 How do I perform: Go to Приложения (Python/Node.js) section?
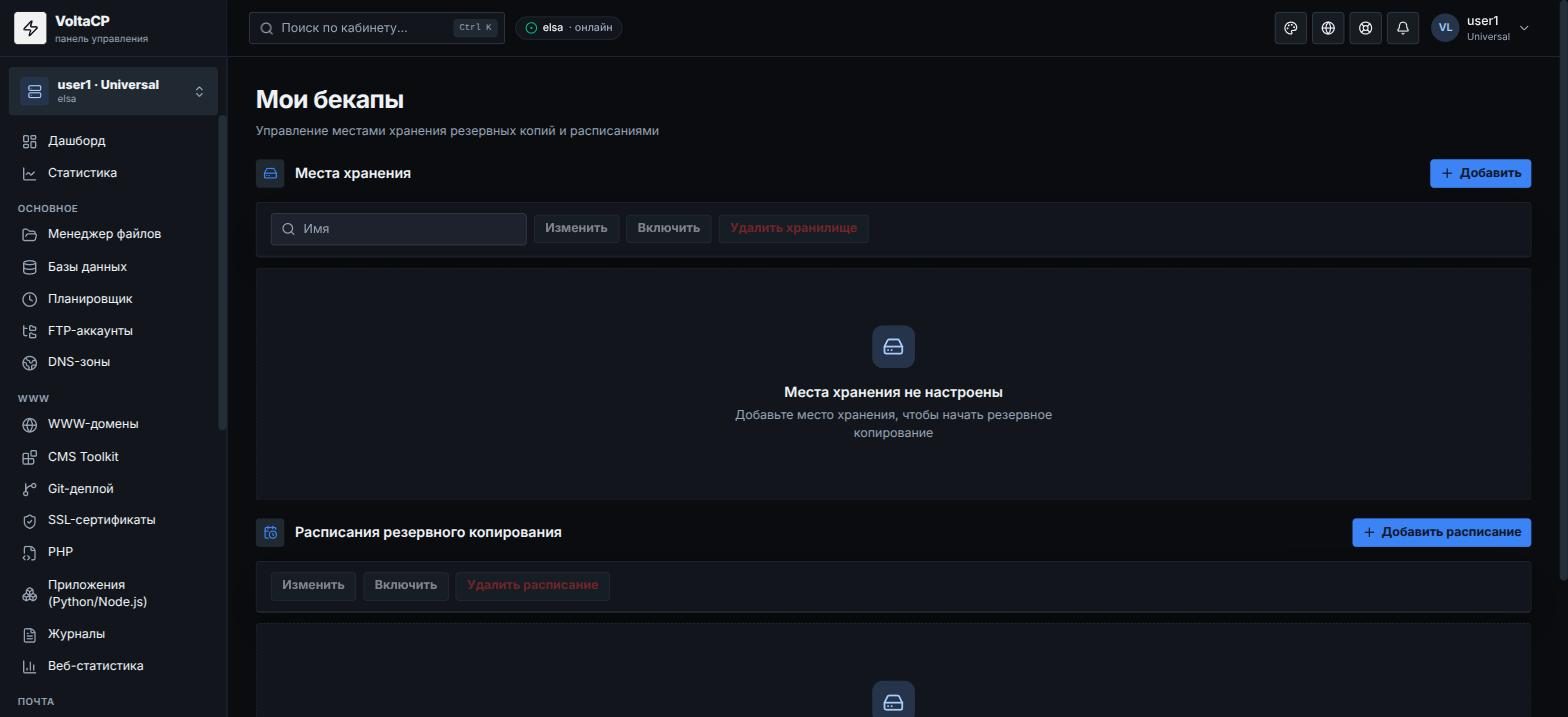[113, 593]
